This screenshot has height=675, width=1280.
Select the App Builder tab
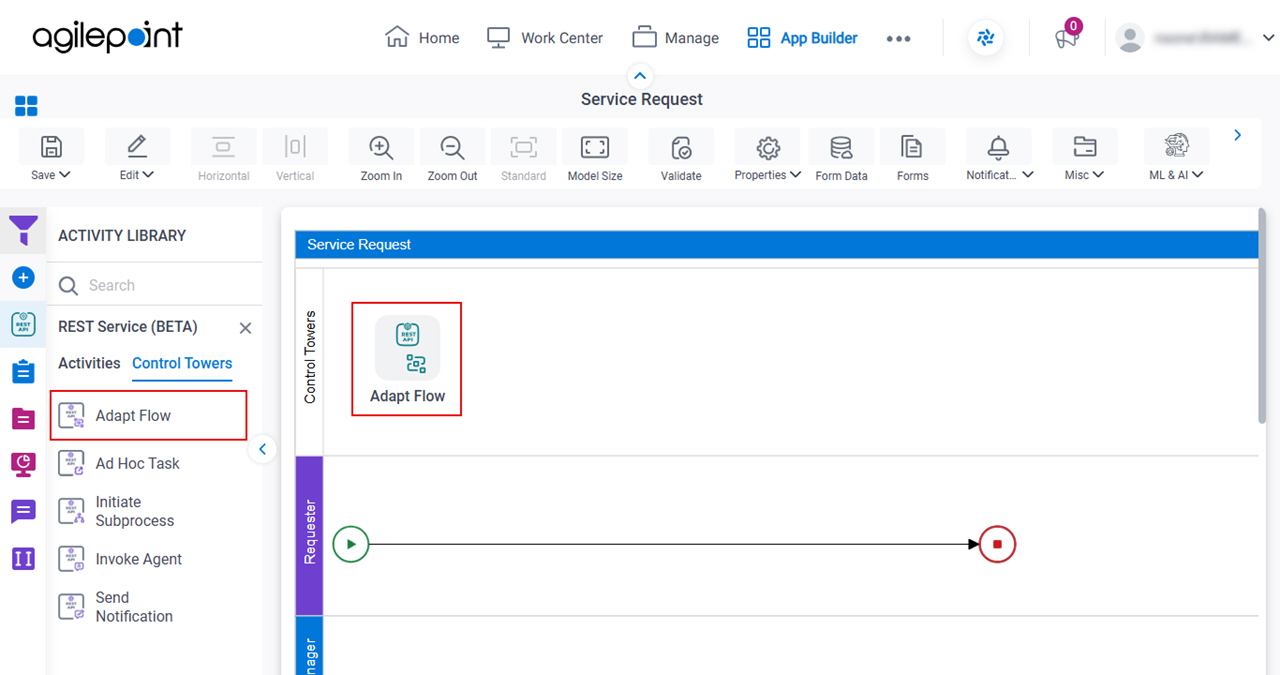click(802, 37)
